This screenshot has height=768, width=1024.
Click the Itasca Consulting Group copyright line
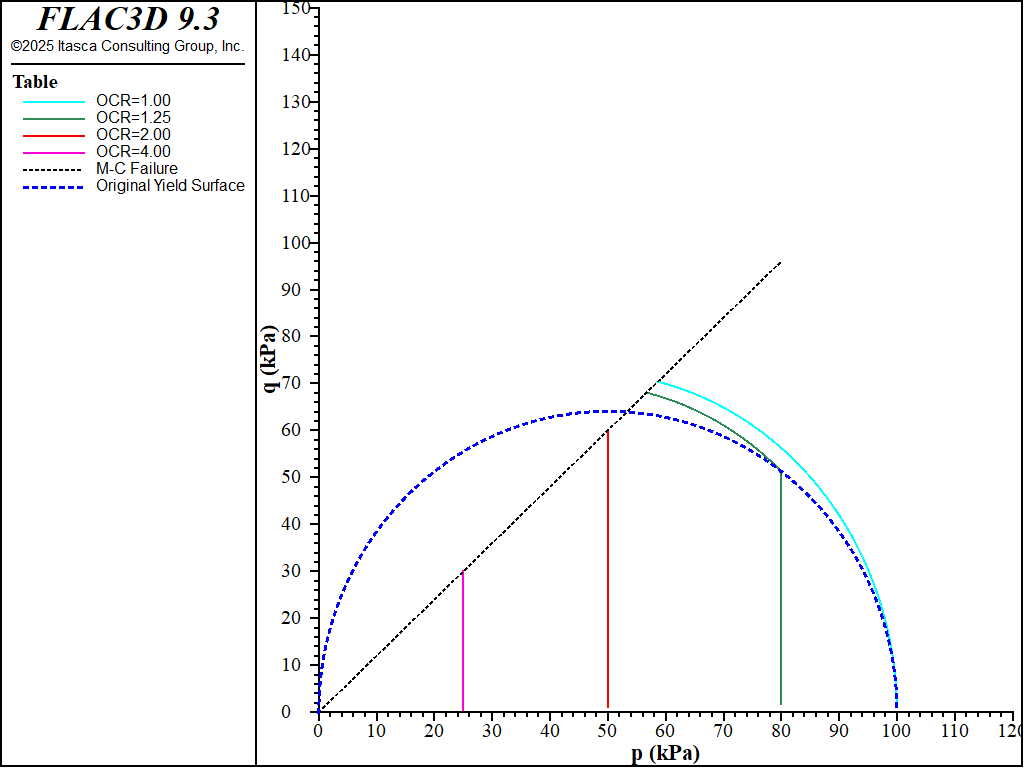coord(127,46)
